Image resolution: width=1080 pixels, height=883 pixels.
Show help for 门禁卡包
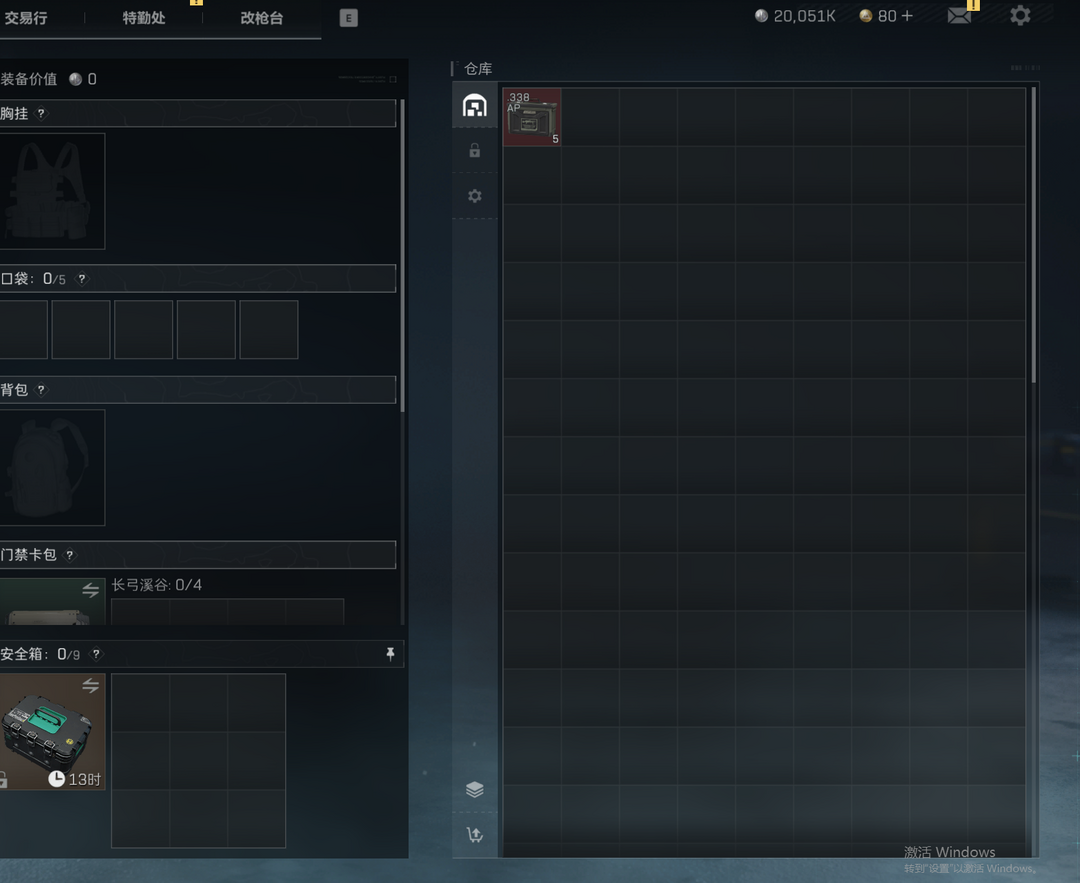point(70,555)
